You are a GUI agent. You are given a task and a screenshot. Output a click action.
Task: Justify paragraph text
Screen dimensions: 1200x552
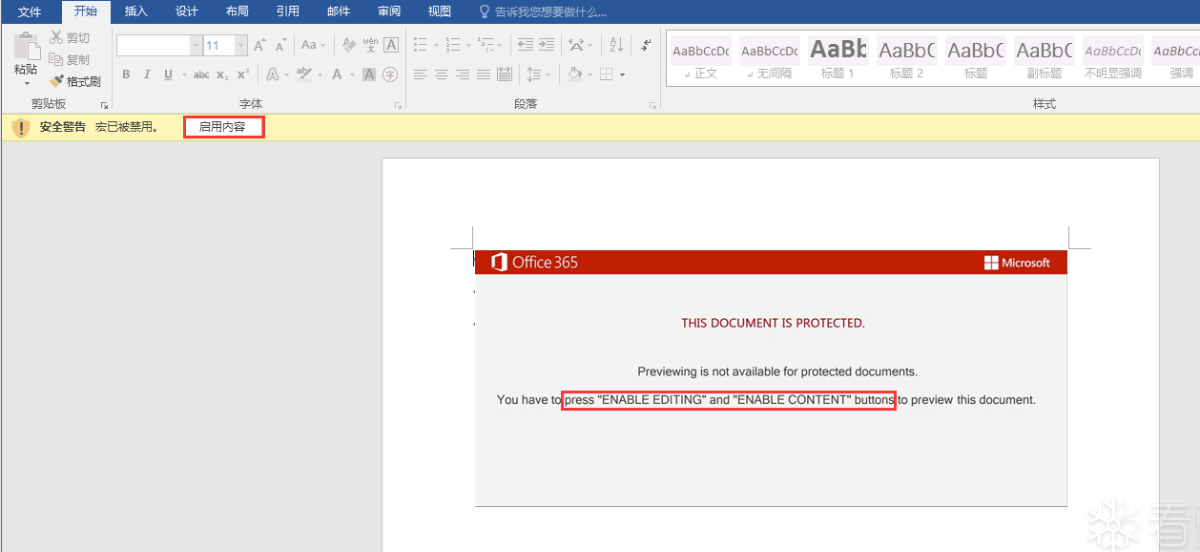(x=483, y=74)
